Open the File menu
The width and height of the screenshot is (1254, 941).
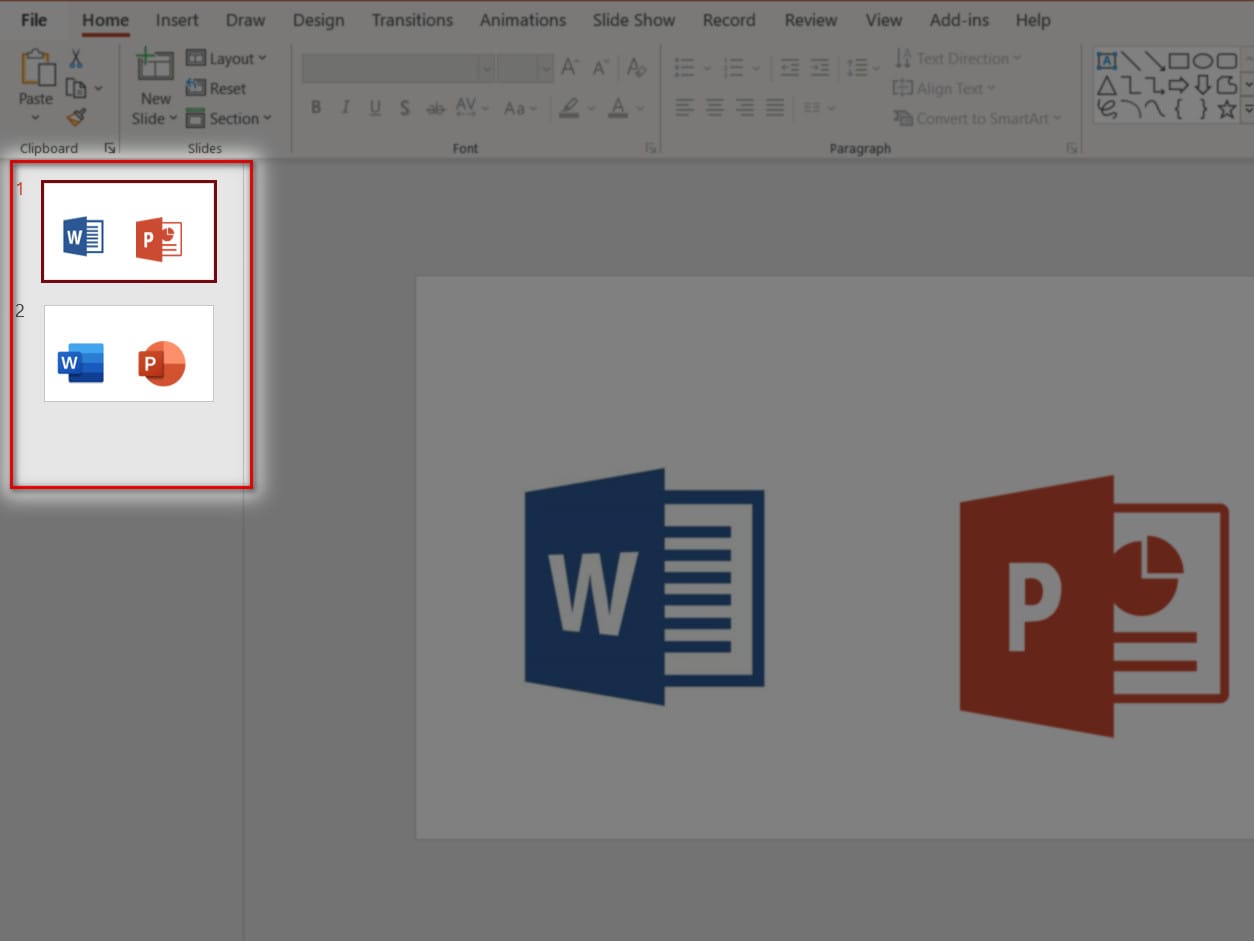pos(34,20)
